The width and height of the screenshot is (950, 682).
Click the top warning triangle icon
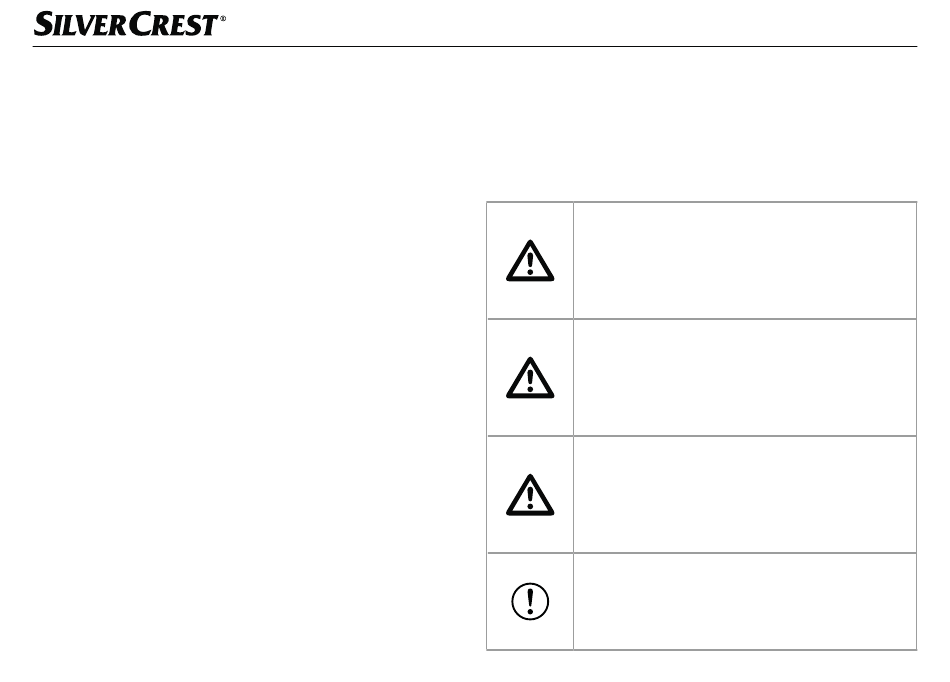pos(530,261)
